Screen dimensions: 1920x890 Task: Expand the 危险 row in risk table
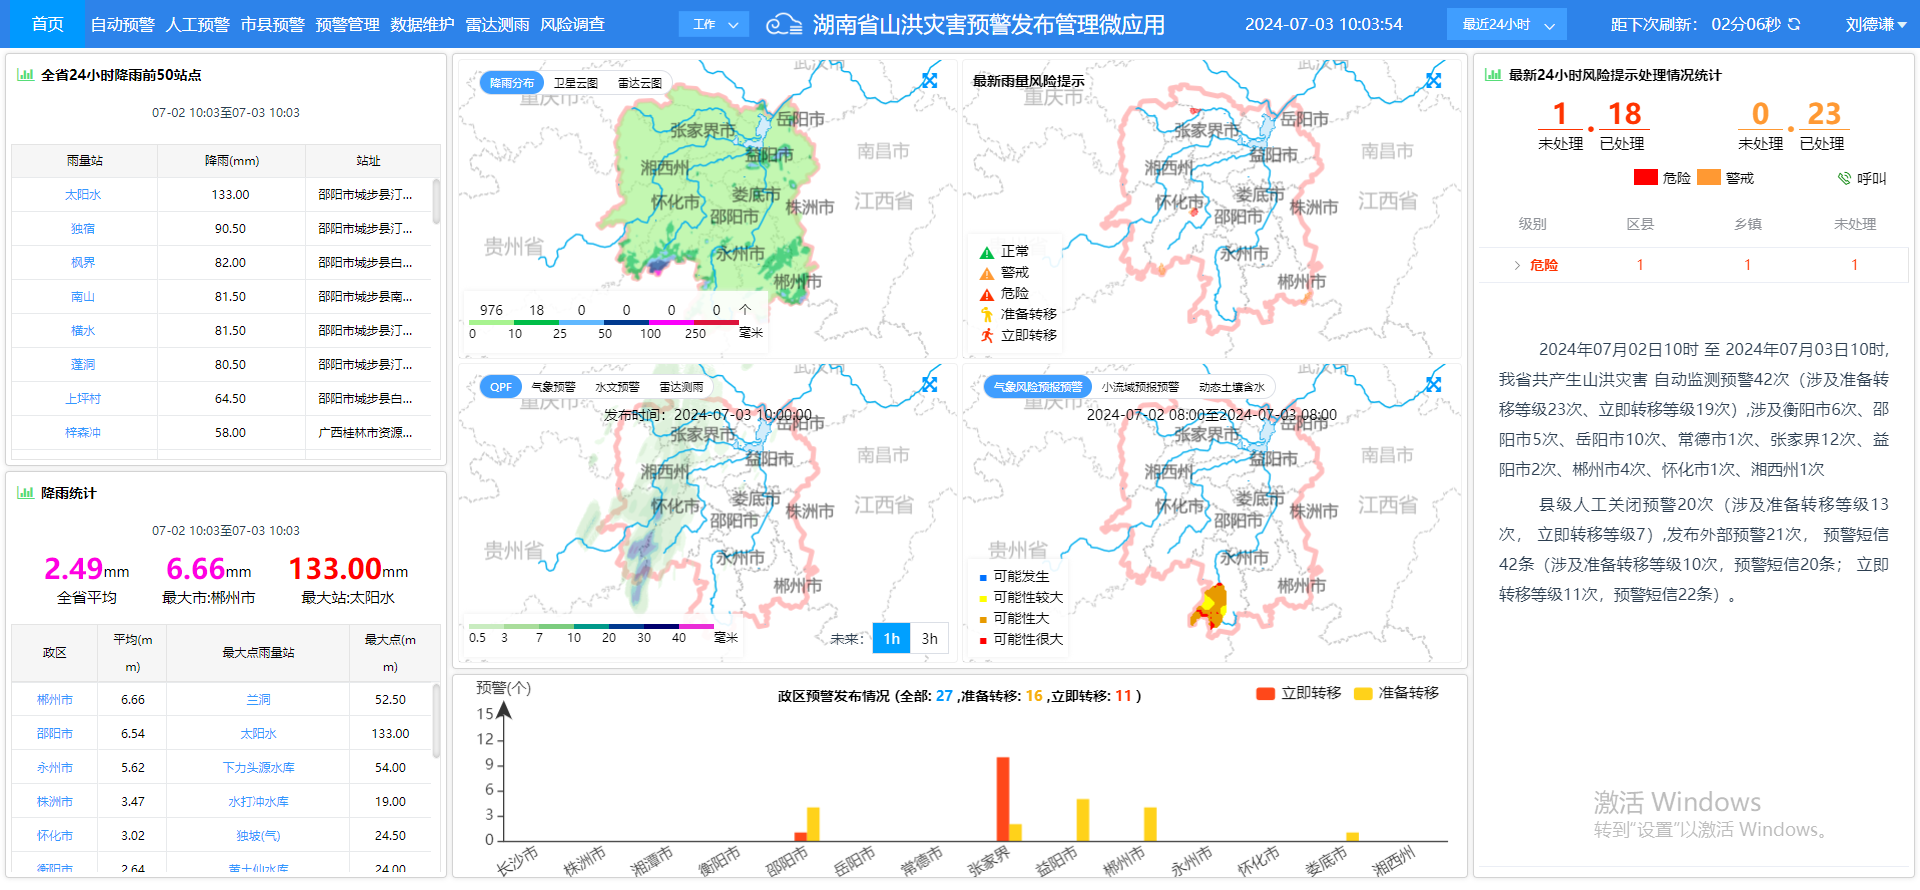(x=1517, y=265)
